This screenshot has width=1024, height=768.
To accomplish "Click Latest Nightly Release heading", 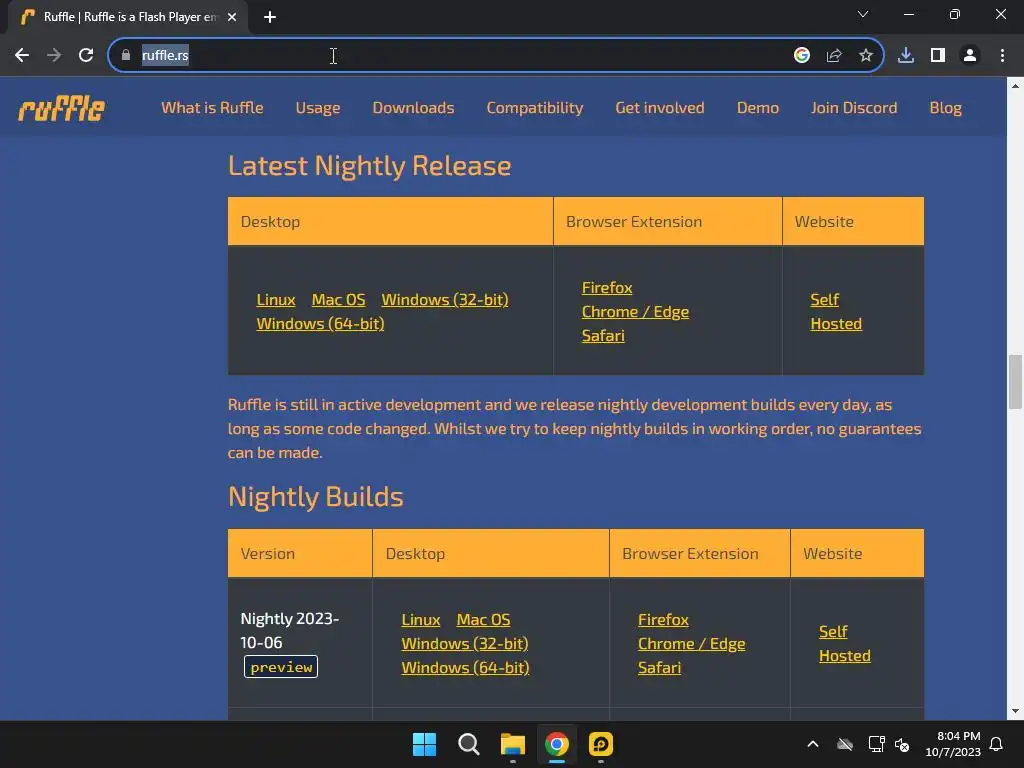I will coord(369,166).
